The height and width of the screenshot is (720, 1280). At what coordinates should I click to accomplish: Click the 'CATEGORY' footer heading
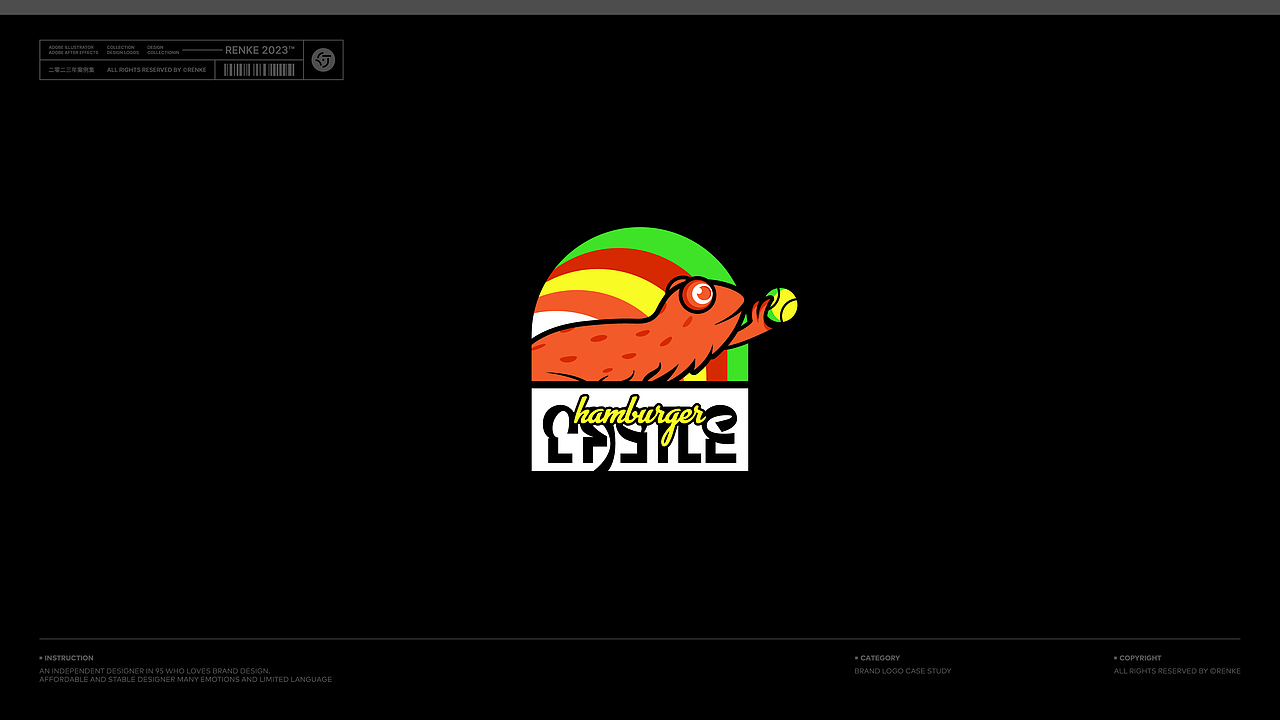880,658
